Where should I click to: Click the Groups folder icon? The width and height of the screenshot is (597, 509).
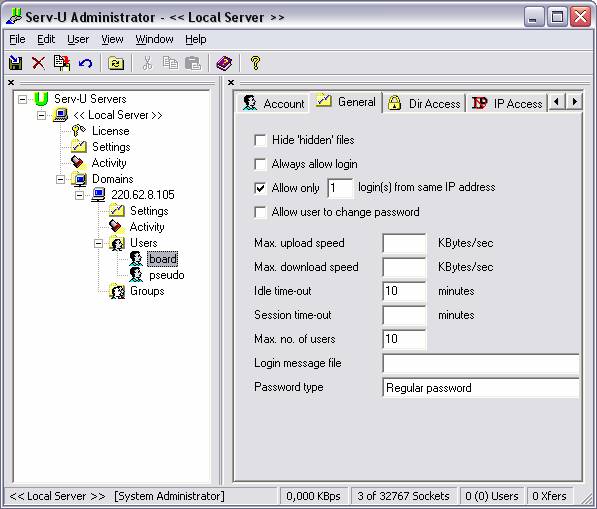117,291
